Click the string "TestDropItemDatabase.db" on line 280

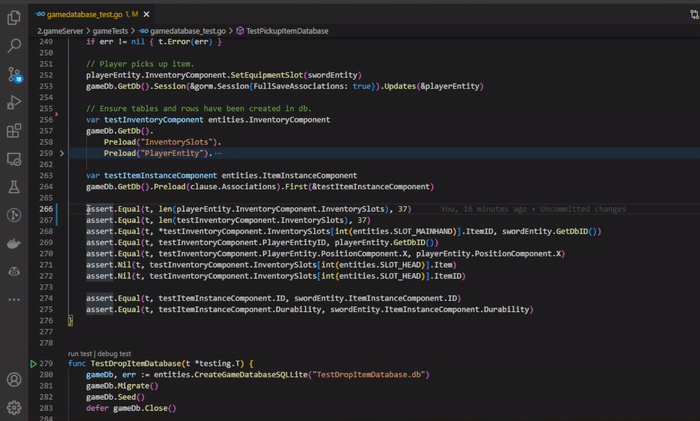click(x=368, y=375)
